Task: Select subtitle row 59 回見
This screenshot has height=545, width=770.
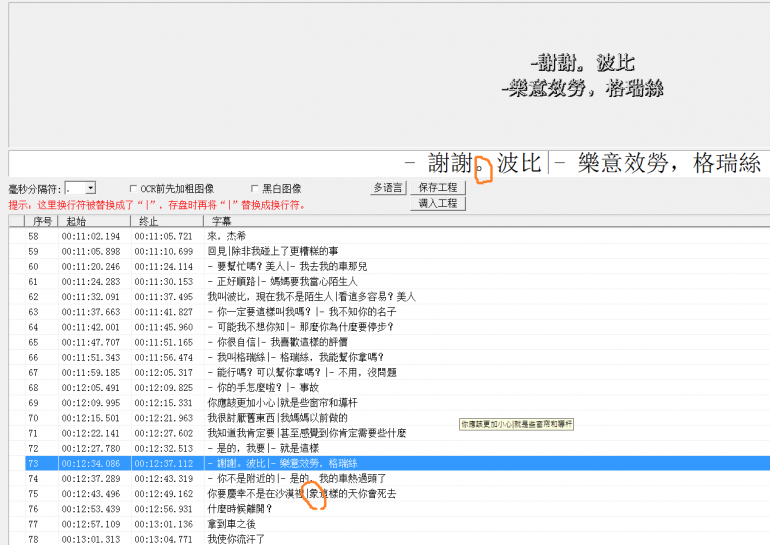Action: point(397,251)
